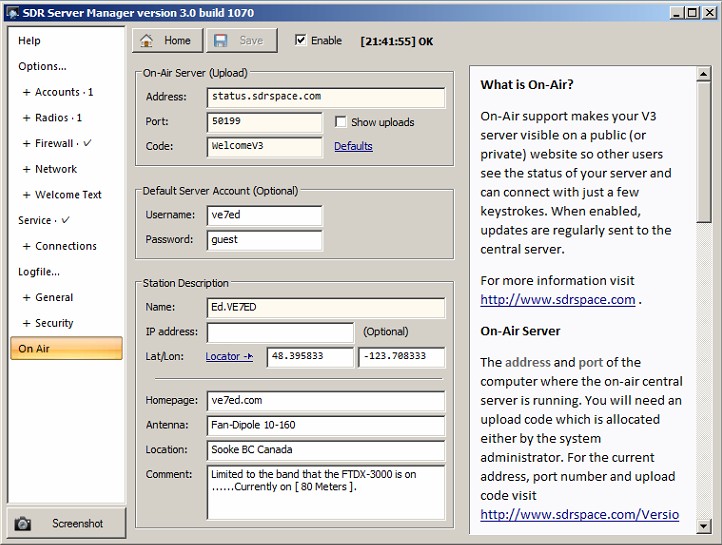Visit the www.sdrspace.com hyperlink
The image size is (722, 545).
coord(557,300)
